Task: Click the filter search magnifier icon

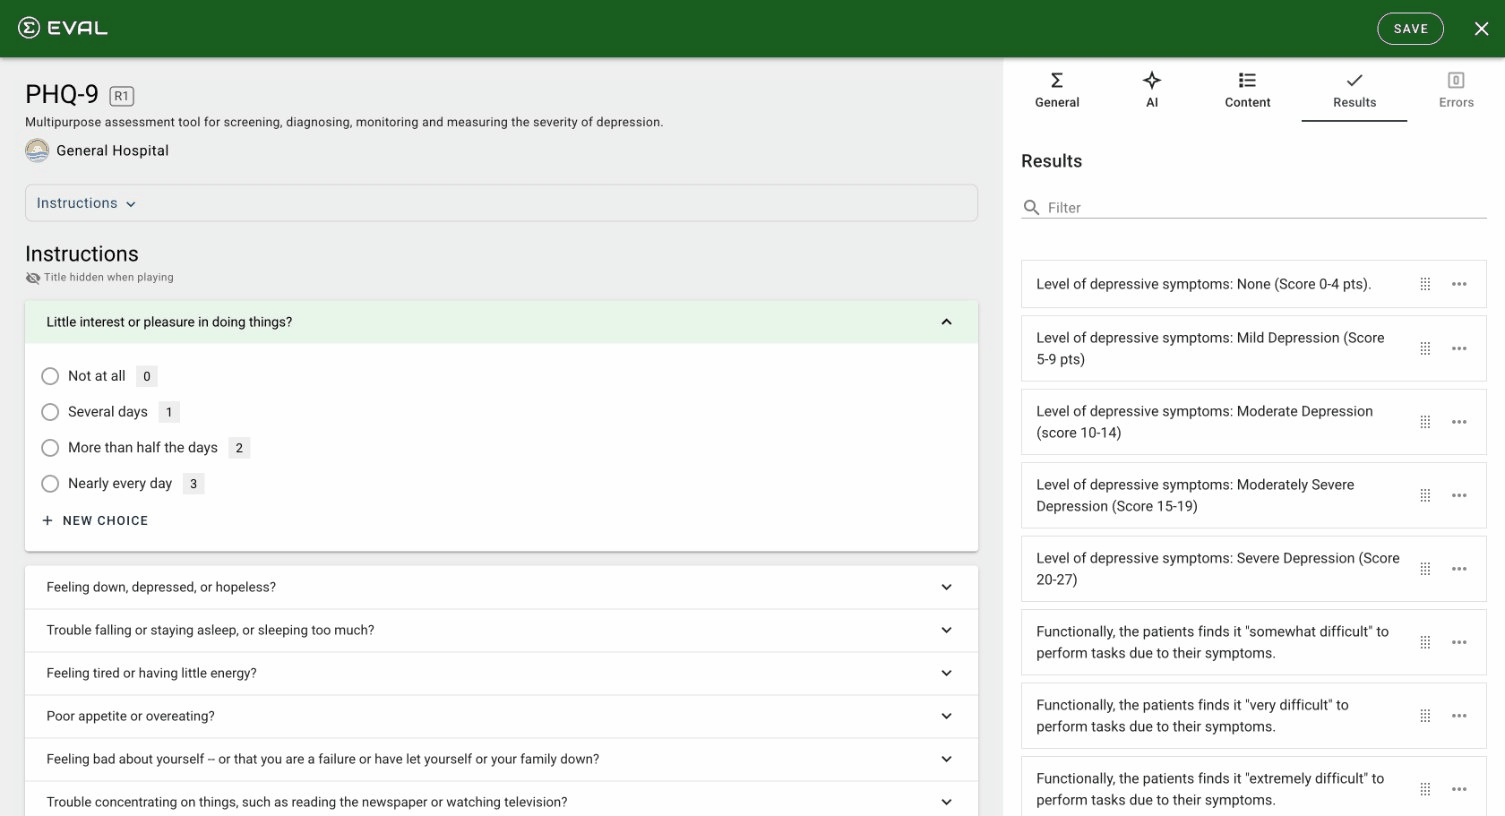Action: 1031,208
